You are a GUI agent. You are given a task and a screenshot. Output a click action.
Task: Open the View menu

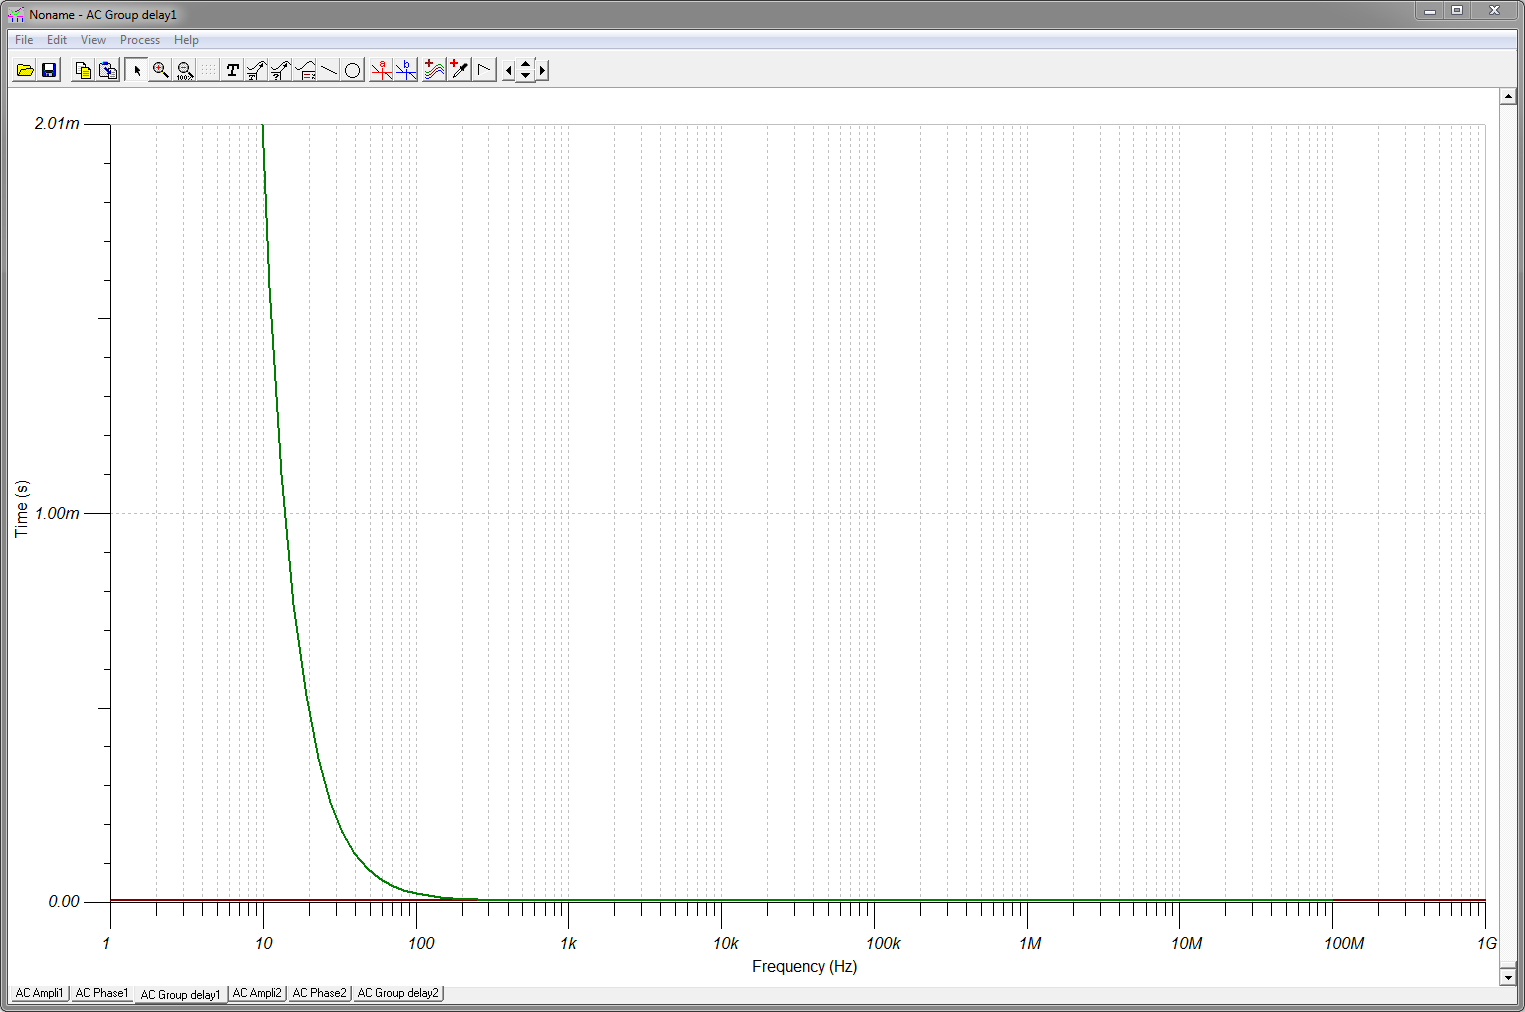click(x=93, y=40)
